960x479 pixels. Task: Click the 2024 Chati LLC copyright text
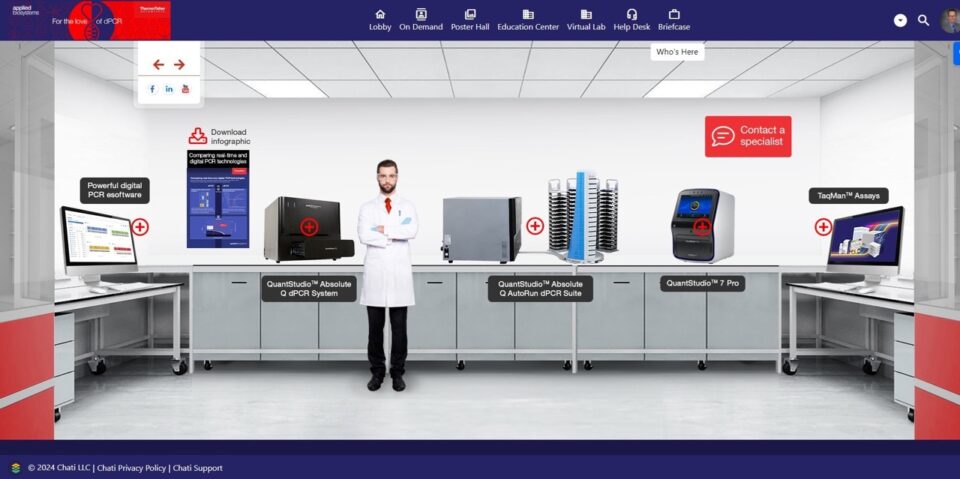(59, 468)
